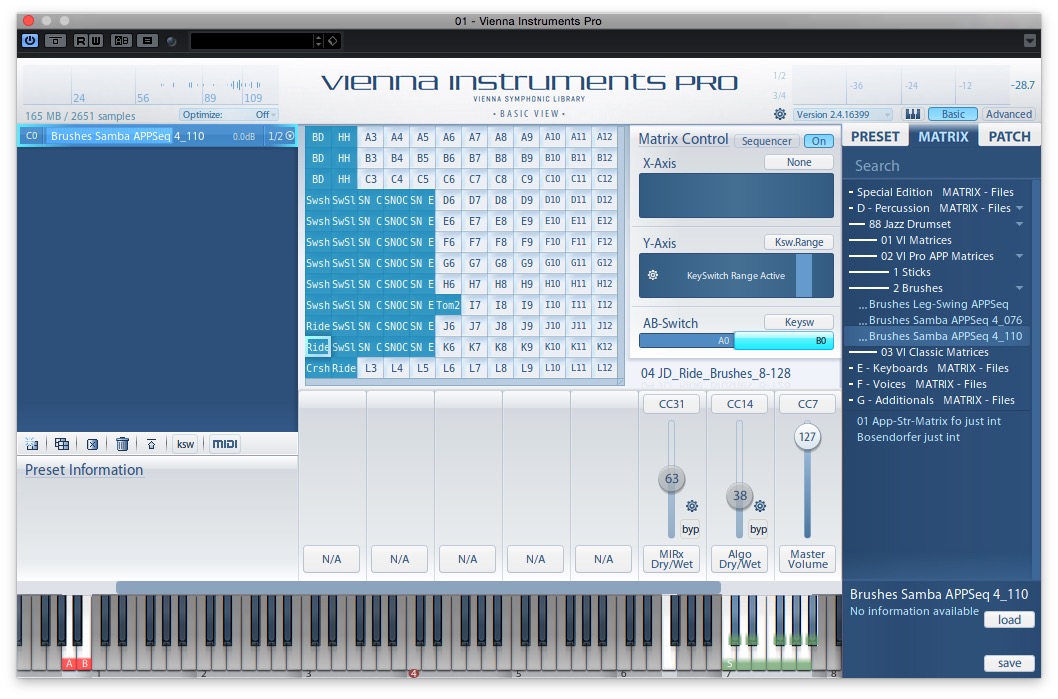The width and height of the screenshot is (1058, 699).
Task: Click the CC14 controller label button
Action: pyautogui.click(x=740, y=403)
